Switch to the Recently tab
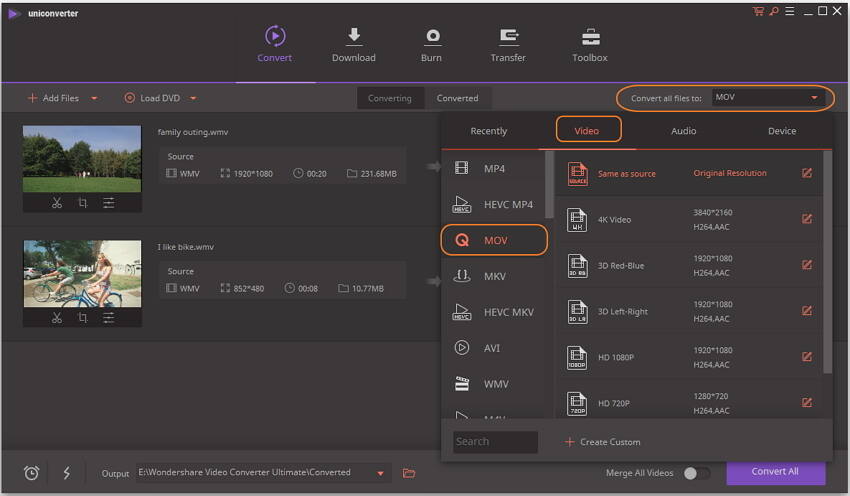 coord(488,131)
